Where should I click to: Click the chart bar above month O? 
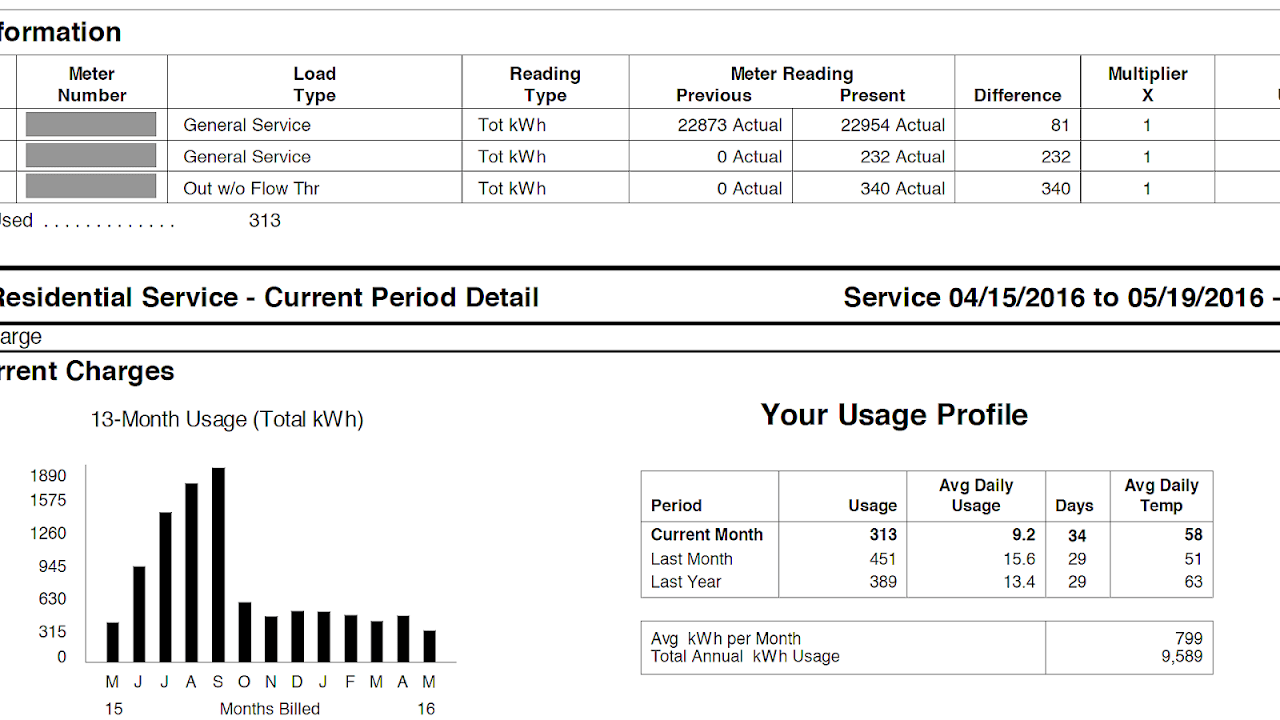point(245,632)
